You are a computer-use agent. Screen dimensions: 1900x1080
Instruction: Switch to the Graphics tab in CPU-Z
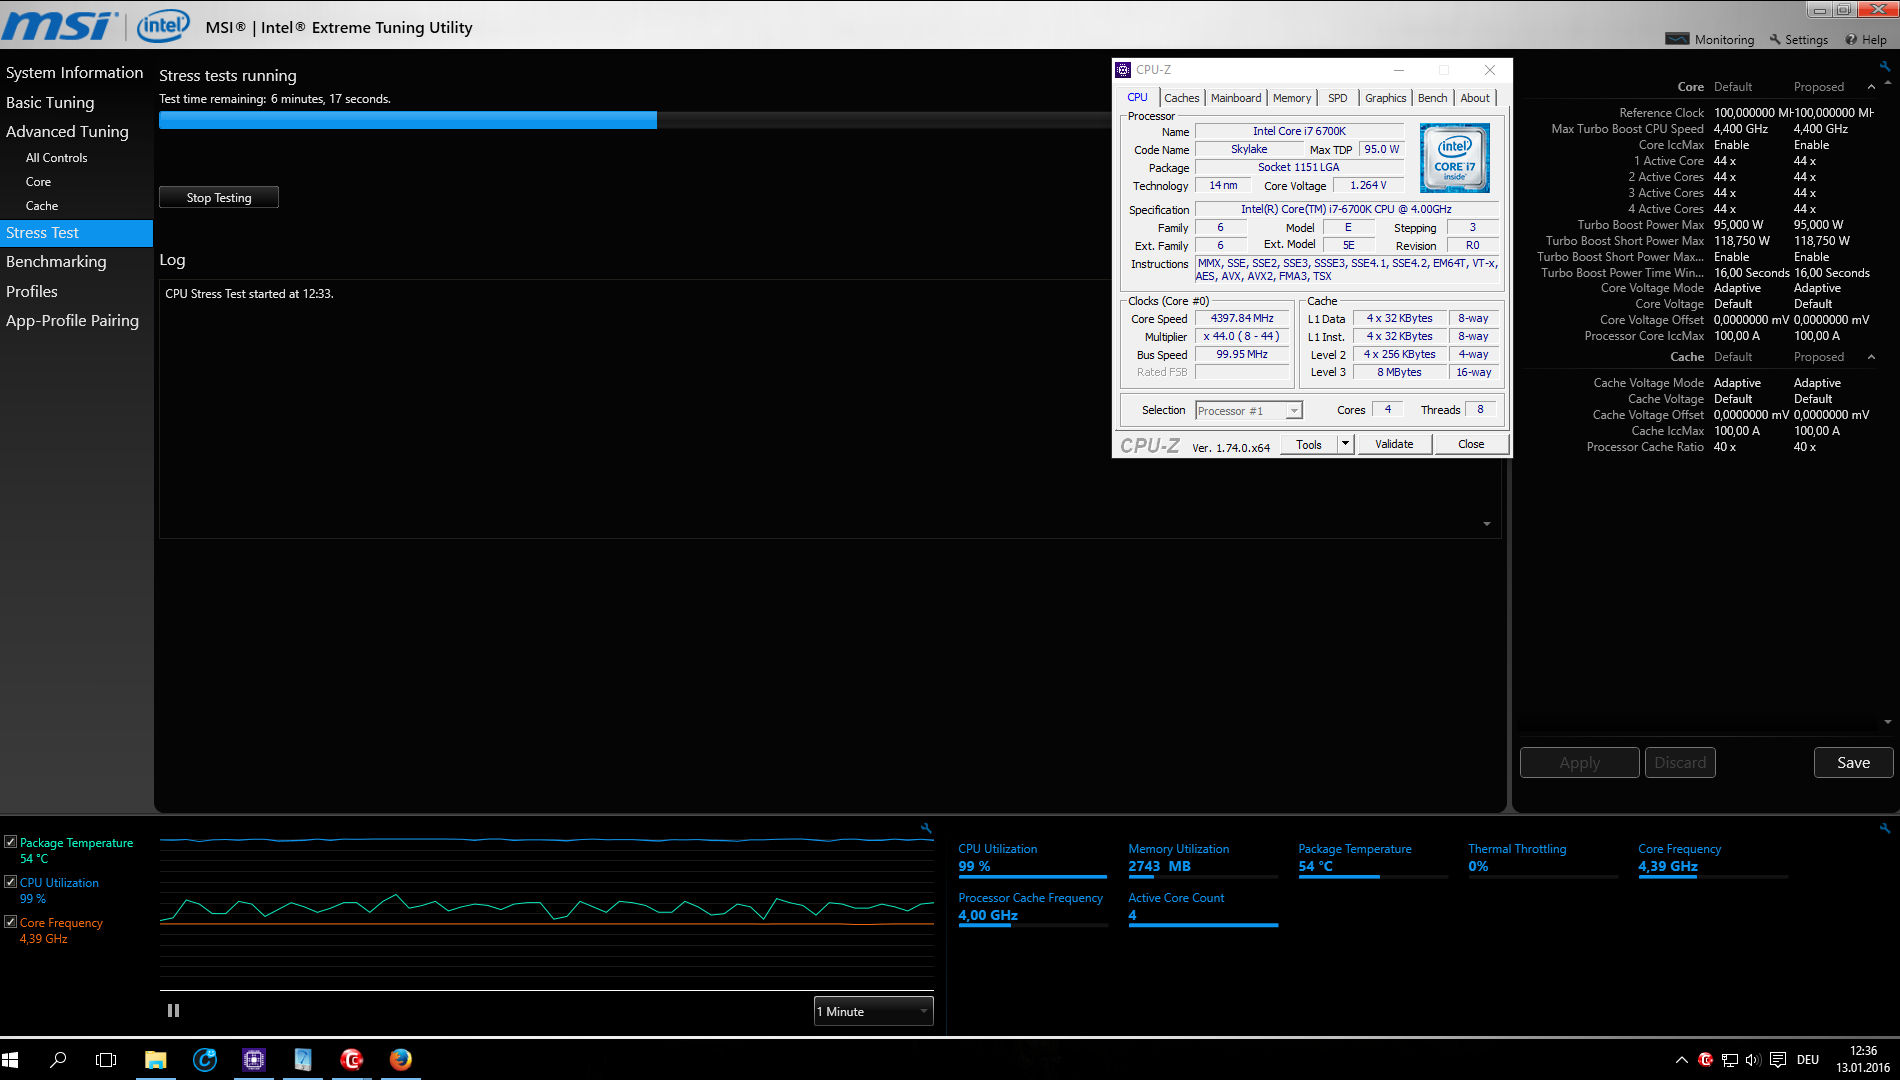pos(1385,98)
